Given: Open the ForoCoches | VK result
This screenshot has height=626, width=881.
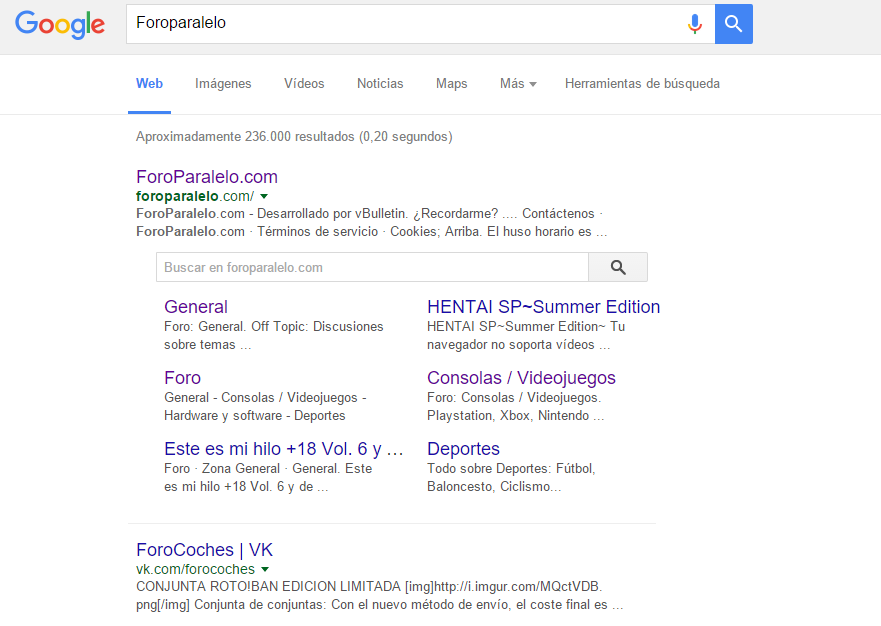Looking at the screenshot, I should [205, 550].
